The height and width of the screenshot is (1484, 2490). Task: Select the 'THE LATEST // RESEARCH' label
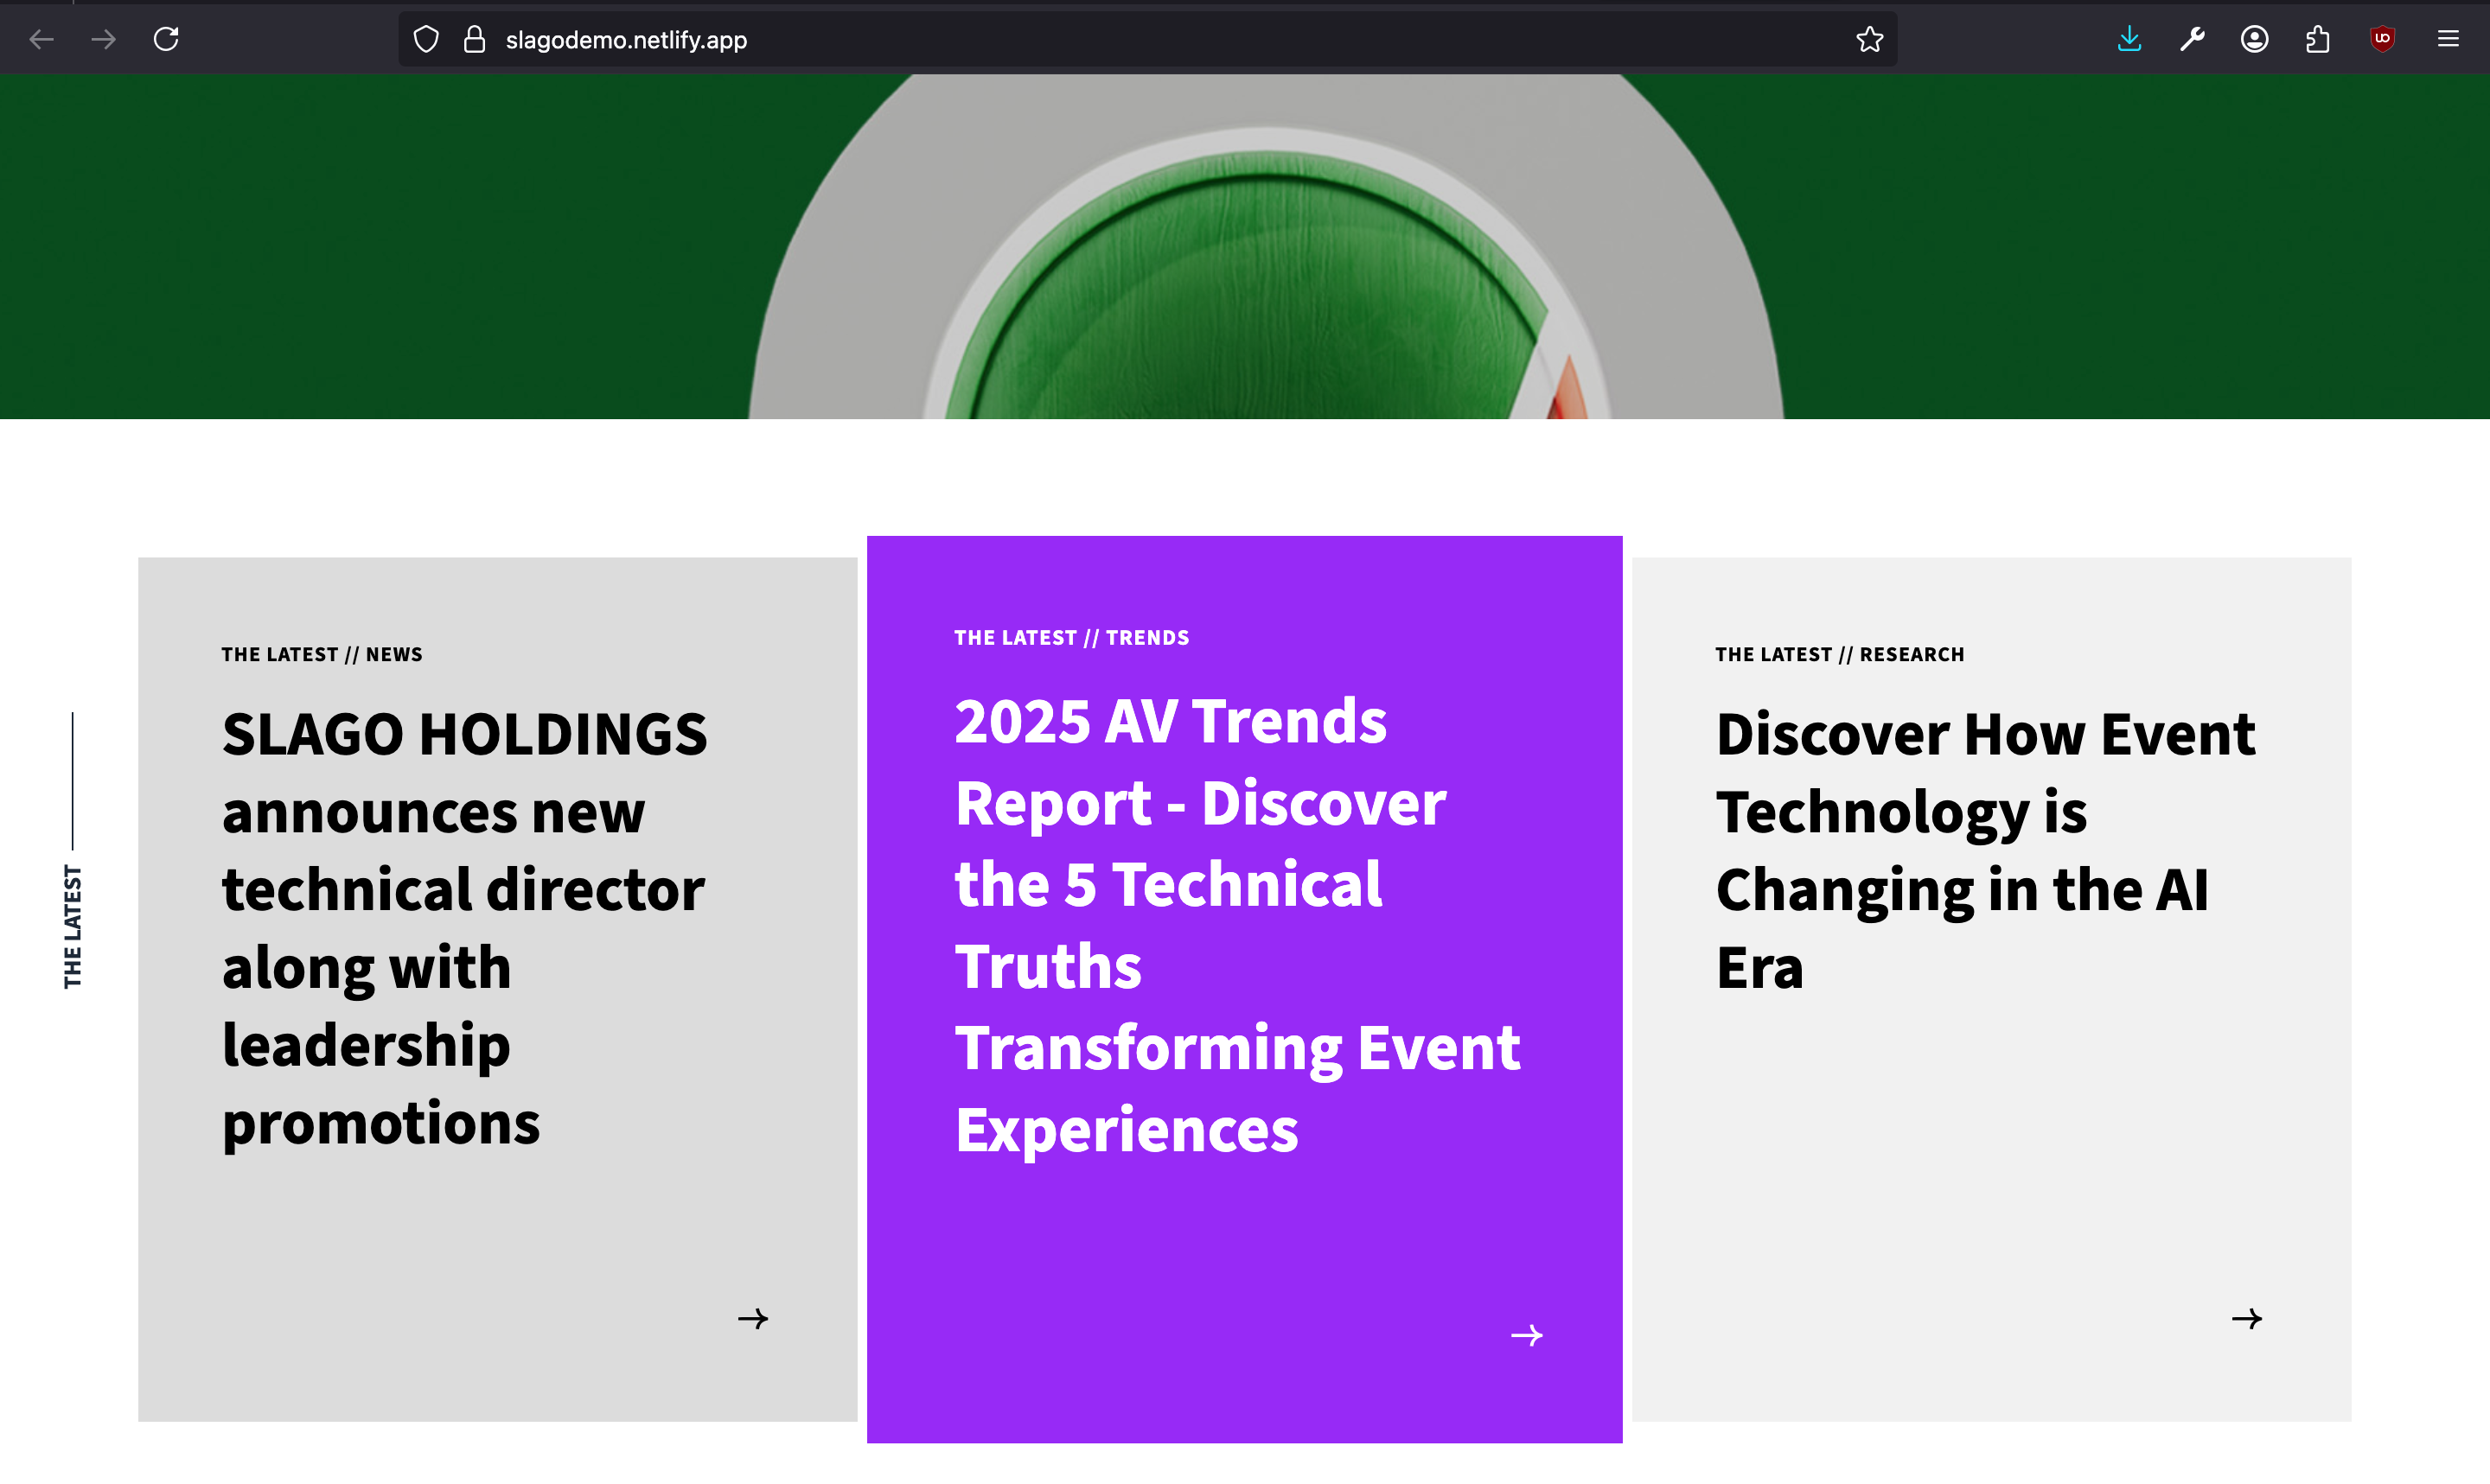pyautogui.click(x=1840, y=654)
